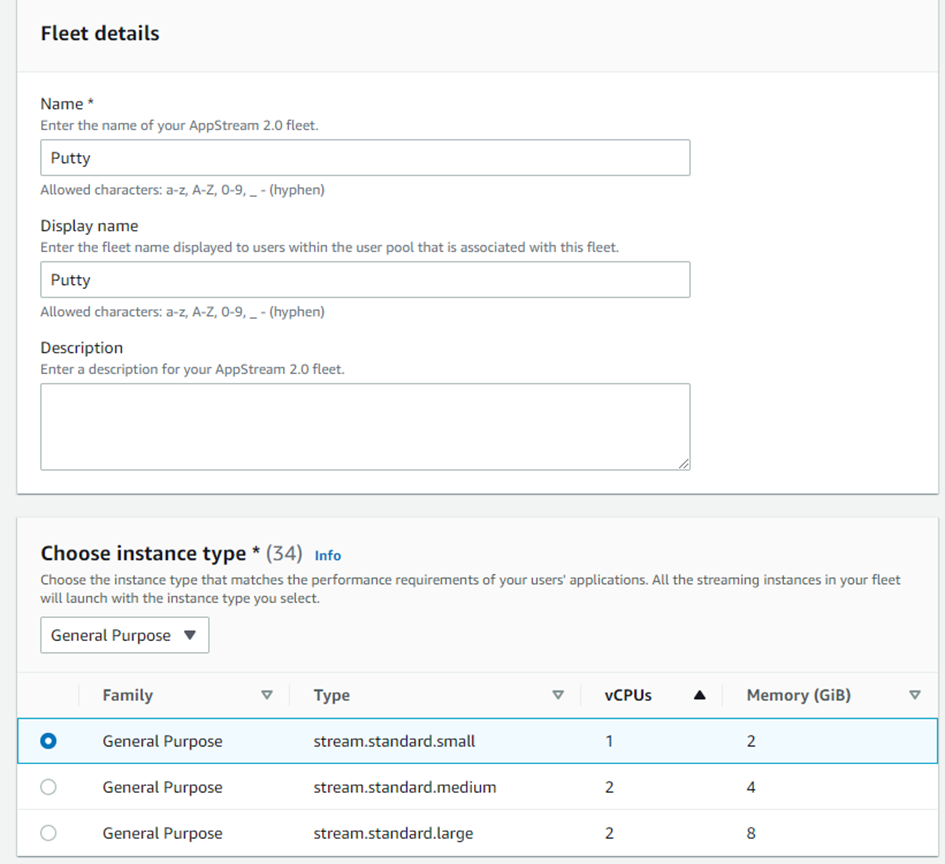This screenshot has height=864, width=945.
Task: Select the stream.standard.medium radio button
Action: [x=48, y=787]
